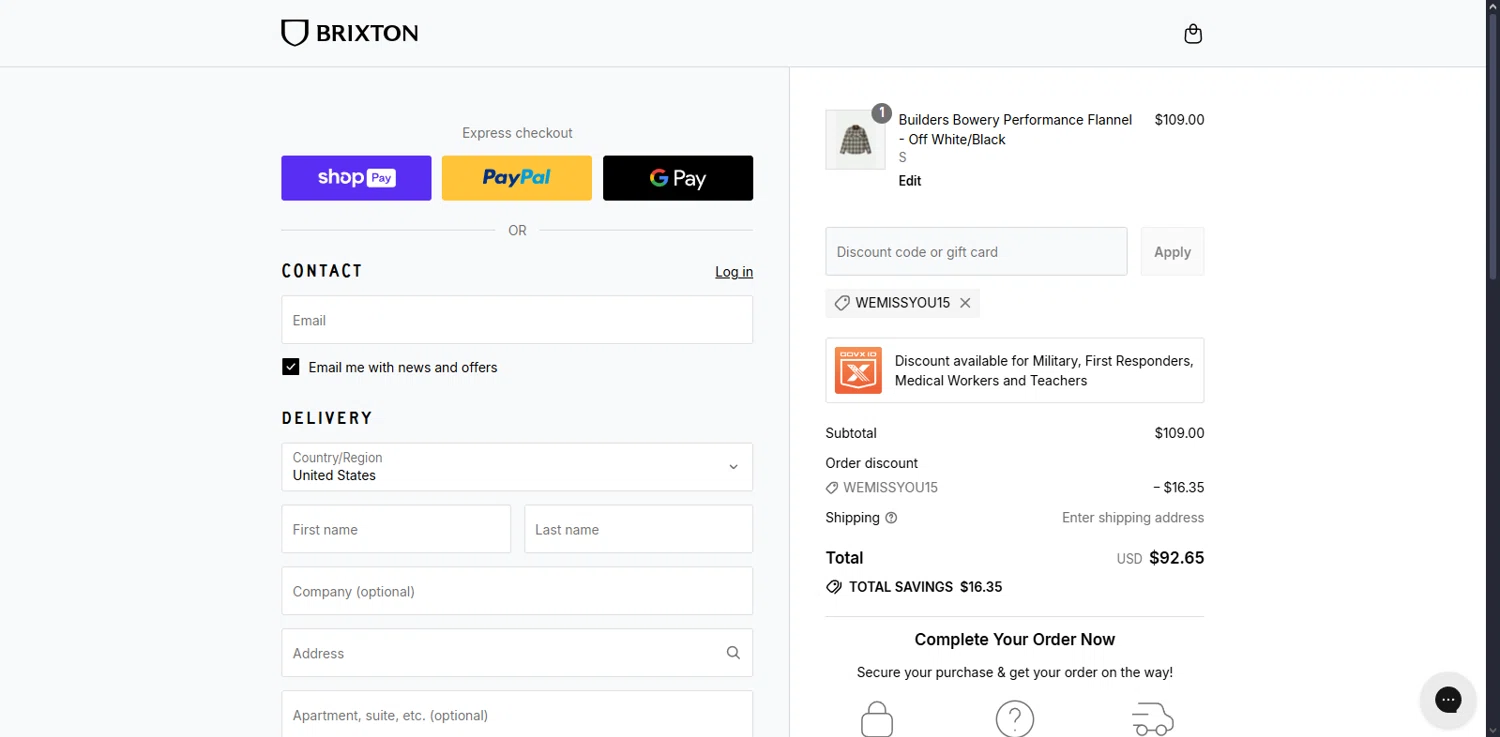The width and height of the screenshot is (1500, 737).
Task: Focus the Address field
Action: pos(517,653)
